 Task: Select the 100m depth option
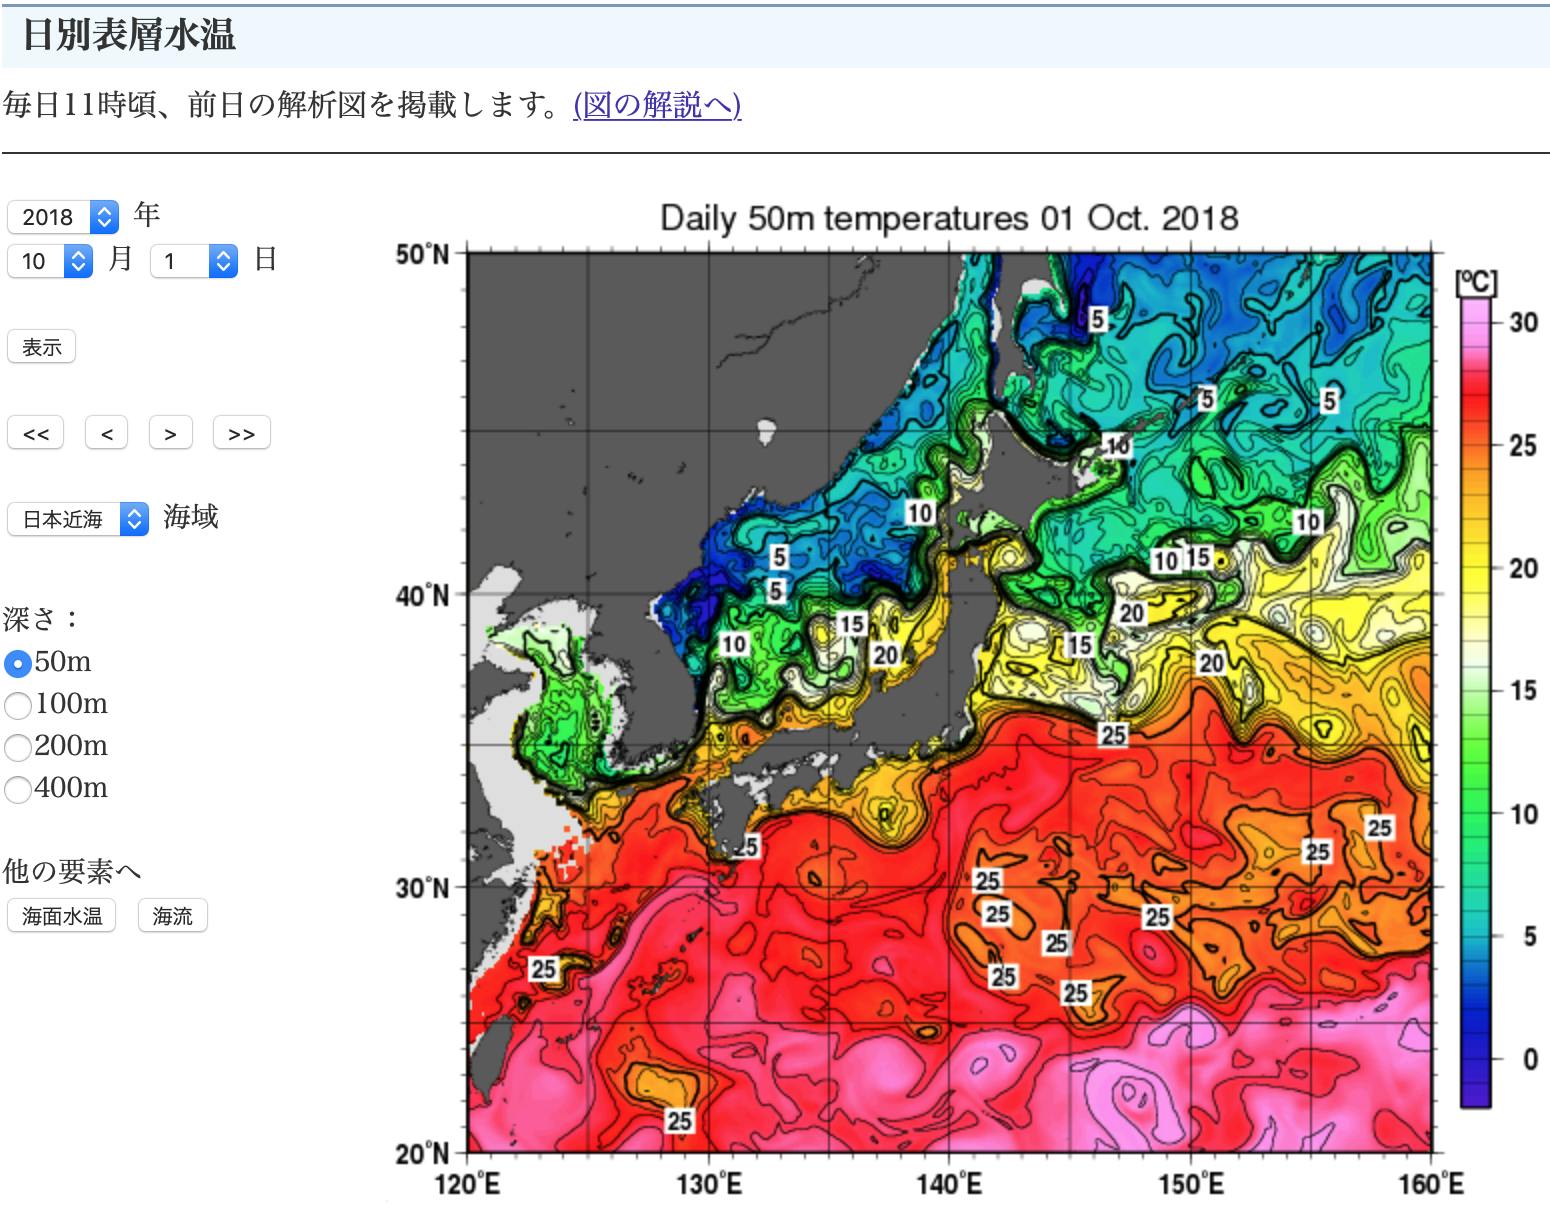18,705
